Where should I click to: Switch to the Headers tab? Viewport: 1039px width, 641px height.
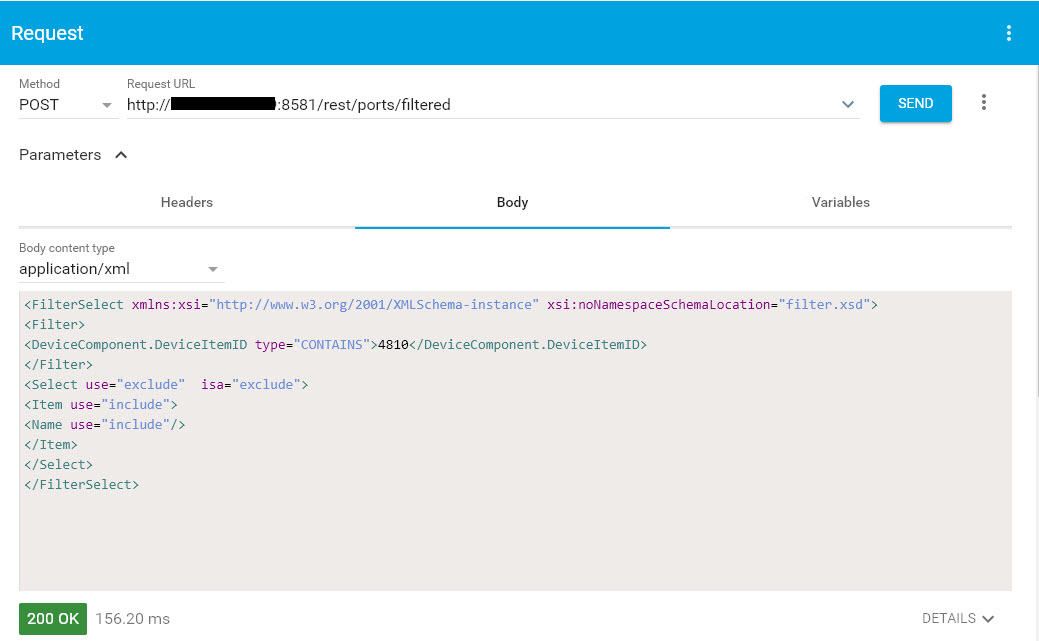point(187,202)
